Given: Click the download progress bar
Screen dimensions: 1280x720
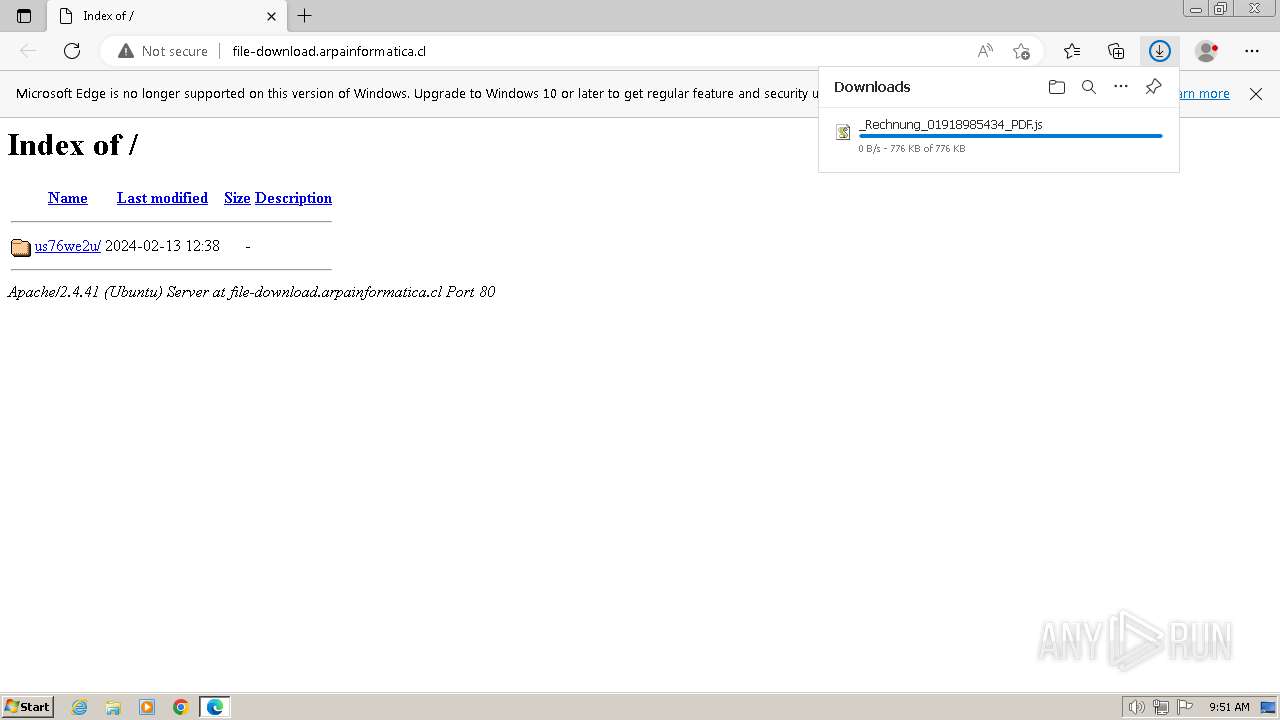Looking at the screenshot, I should pos(1011,136).
